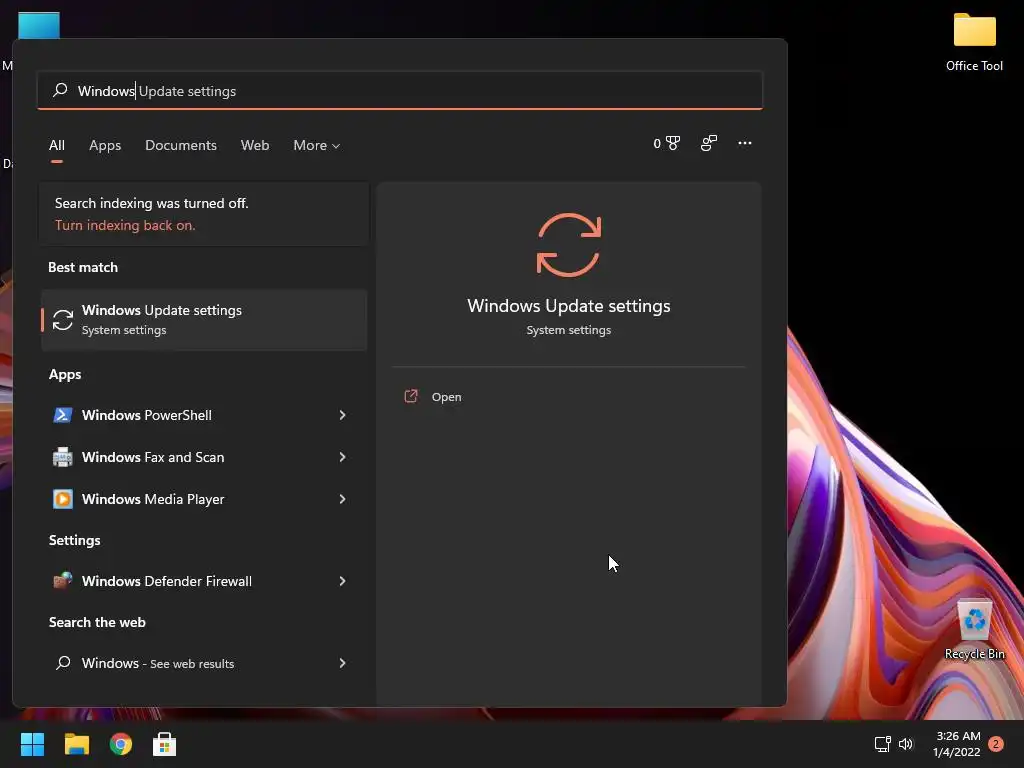Viewport: 1024px width, 768px height.
Task: Click Open in the preview pane
Action: pos(447,397)
